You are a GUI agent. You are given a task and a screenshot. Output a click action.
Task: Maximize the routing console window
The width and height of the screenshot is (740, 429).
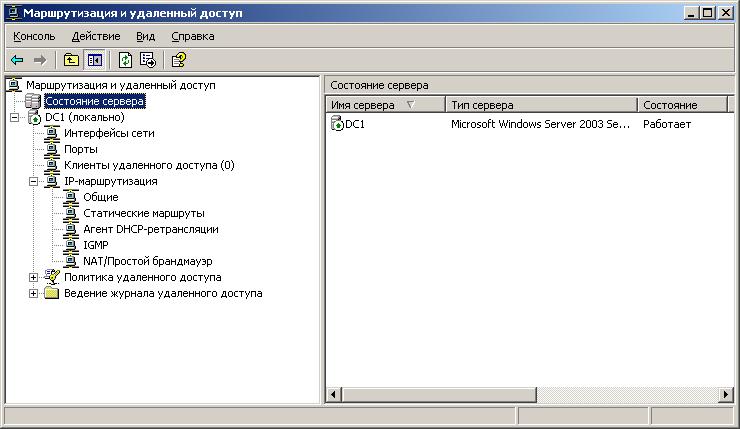pos(707,13)
